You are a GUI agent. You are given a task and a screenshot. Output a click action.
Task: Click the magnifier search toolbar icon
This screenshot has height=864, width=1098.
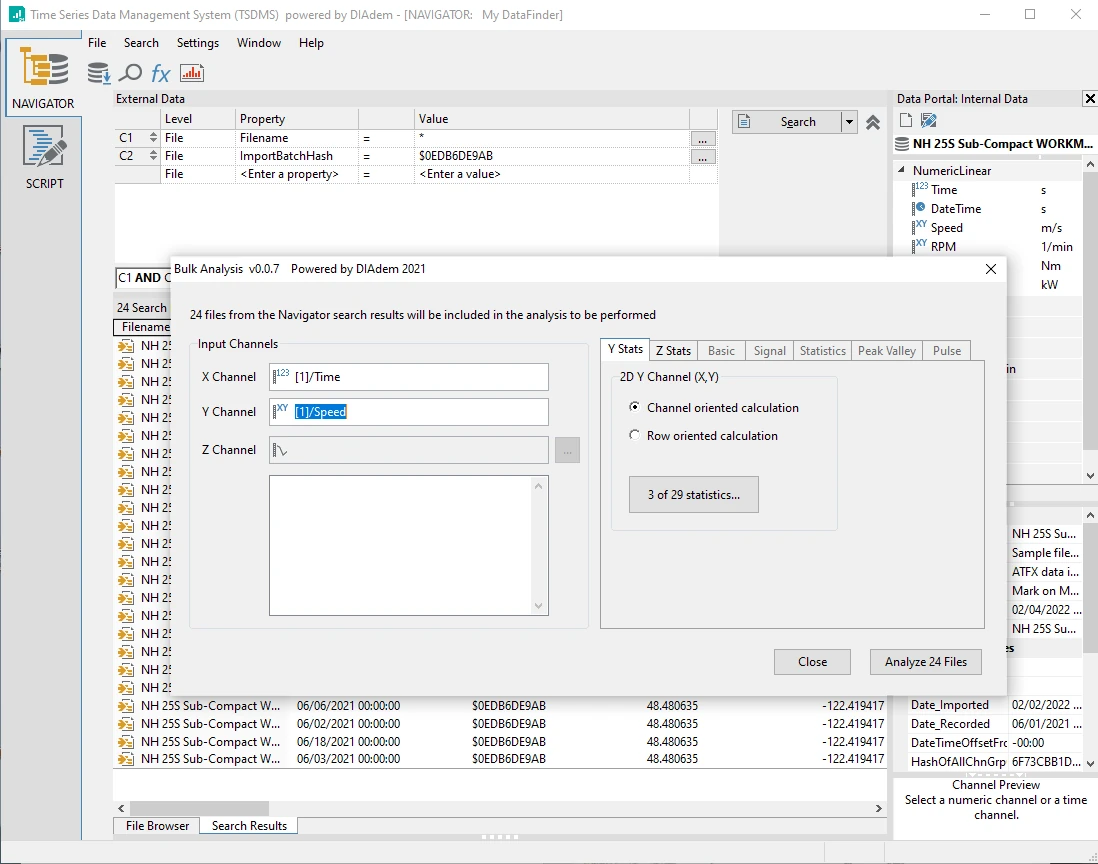(130, 73)
